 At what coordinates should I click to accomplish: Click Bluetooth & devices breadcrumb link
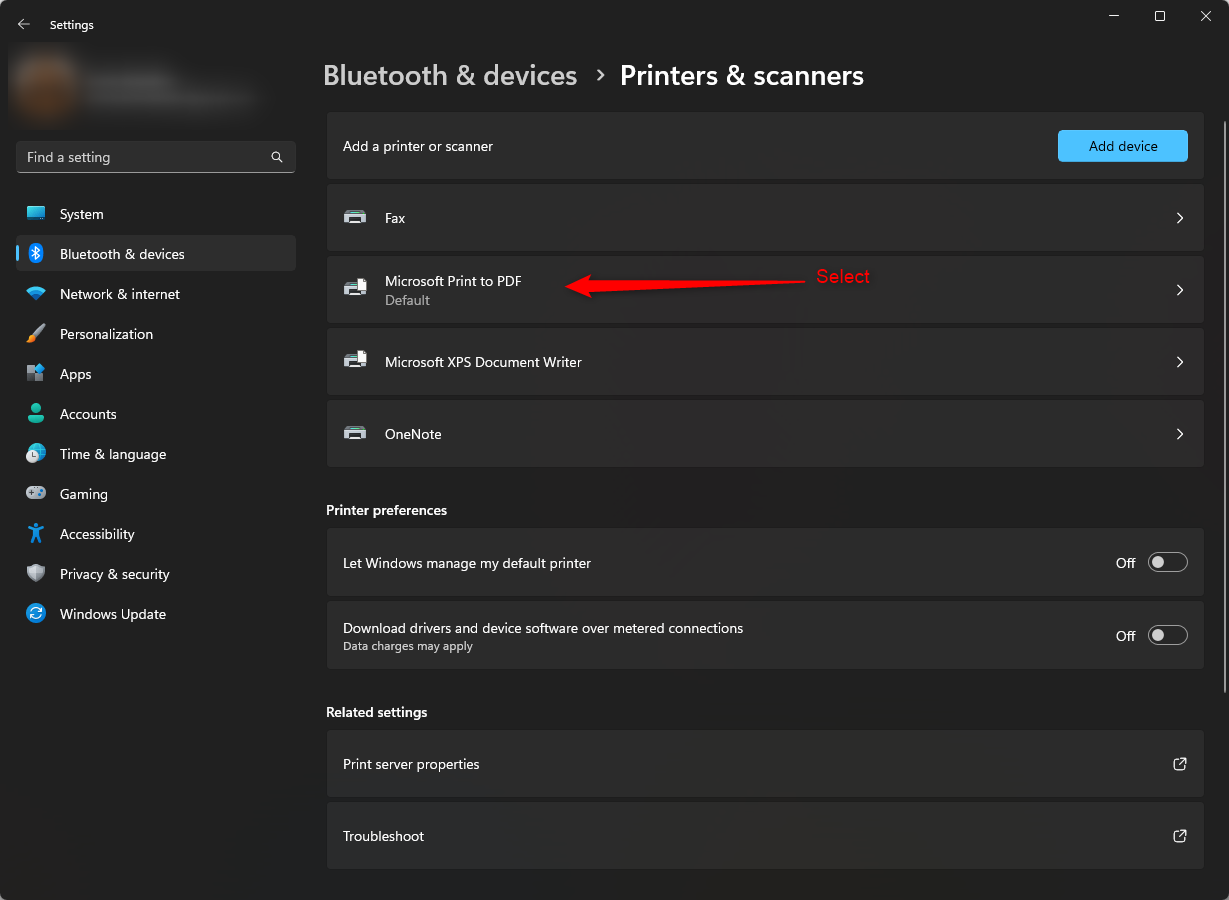coord(450,76)
